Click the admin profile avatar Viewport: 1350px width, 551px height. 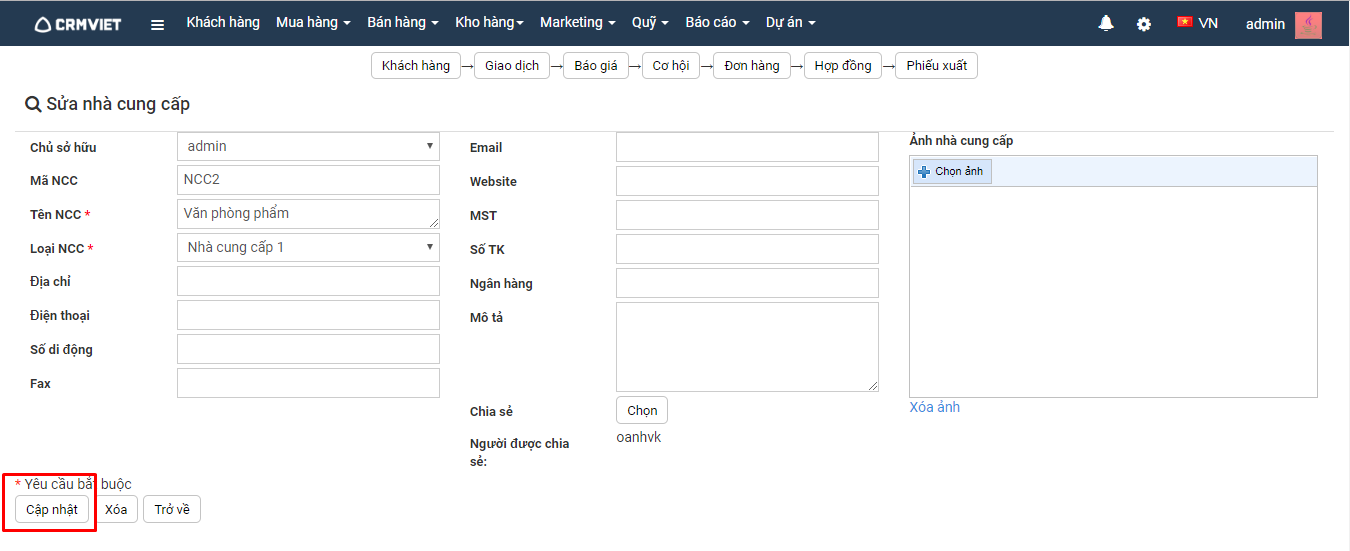coord(1308,25)
